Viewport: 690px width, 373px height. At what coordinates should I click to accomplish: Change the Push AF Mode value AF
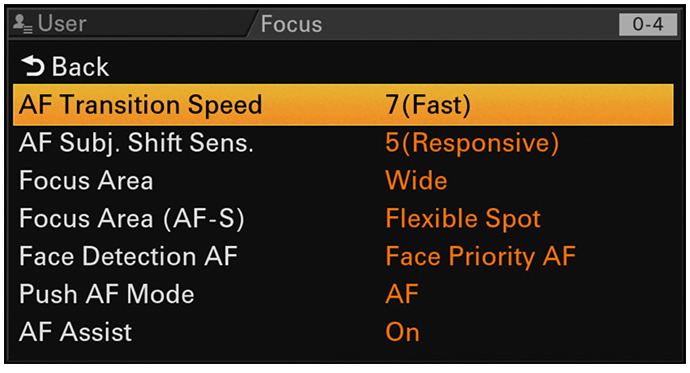coord(402,294)
